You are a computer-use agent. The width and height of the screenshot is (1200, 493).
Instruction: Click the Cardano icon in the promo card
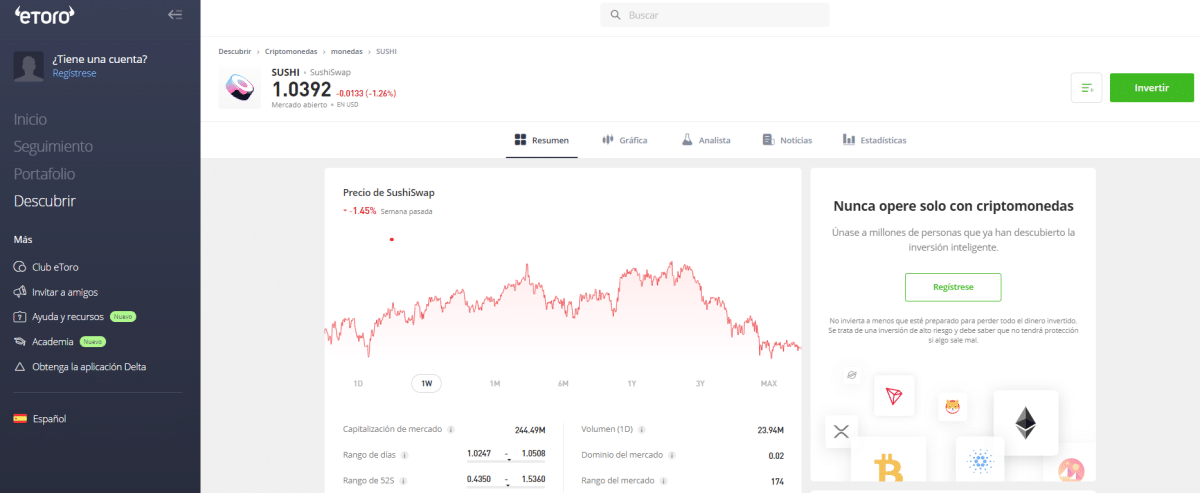pos(979,460)
